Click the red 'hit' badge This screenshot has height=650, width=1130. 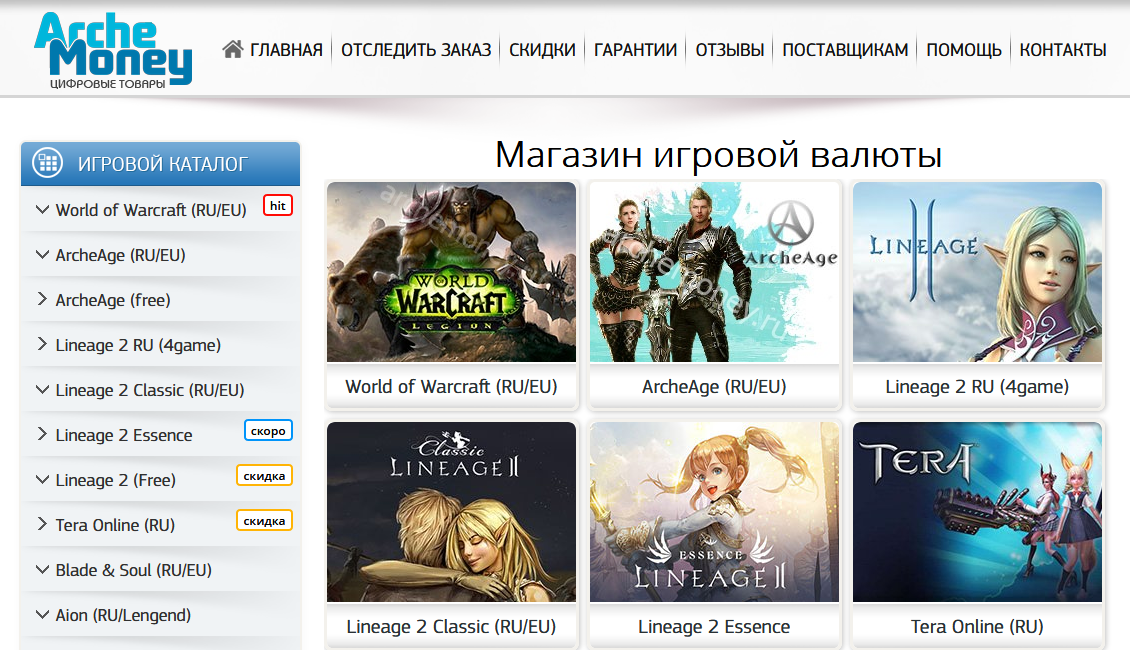pos(277,206)
